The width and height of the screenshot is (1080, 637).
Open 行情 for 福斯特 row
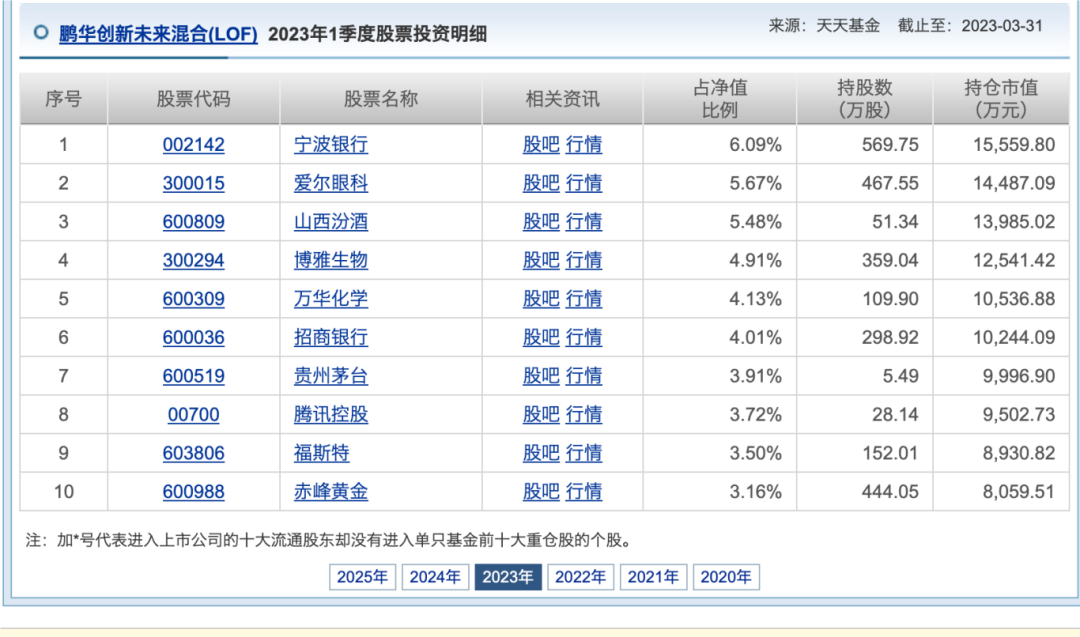click(583, 453)
